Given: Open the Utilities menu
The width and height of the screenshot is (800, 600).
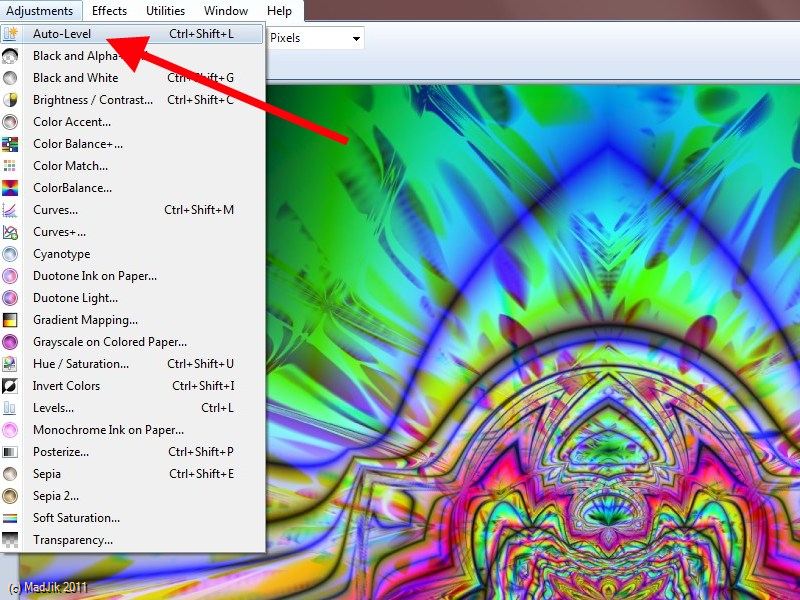Looking at the screenshot, I should [x=165, y=11].
